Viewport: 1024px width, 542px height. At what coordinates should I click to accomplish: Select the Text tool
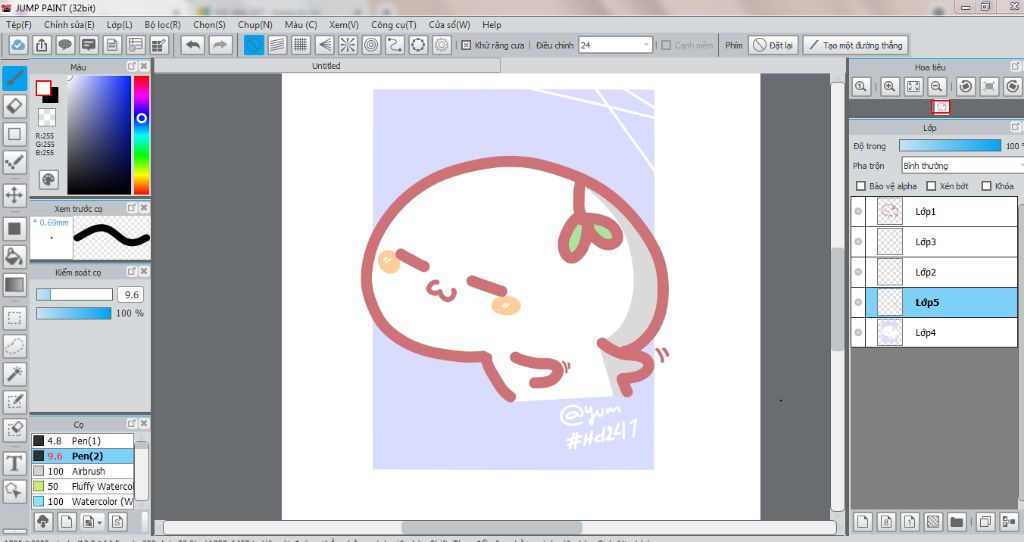(x=14, y=463)
